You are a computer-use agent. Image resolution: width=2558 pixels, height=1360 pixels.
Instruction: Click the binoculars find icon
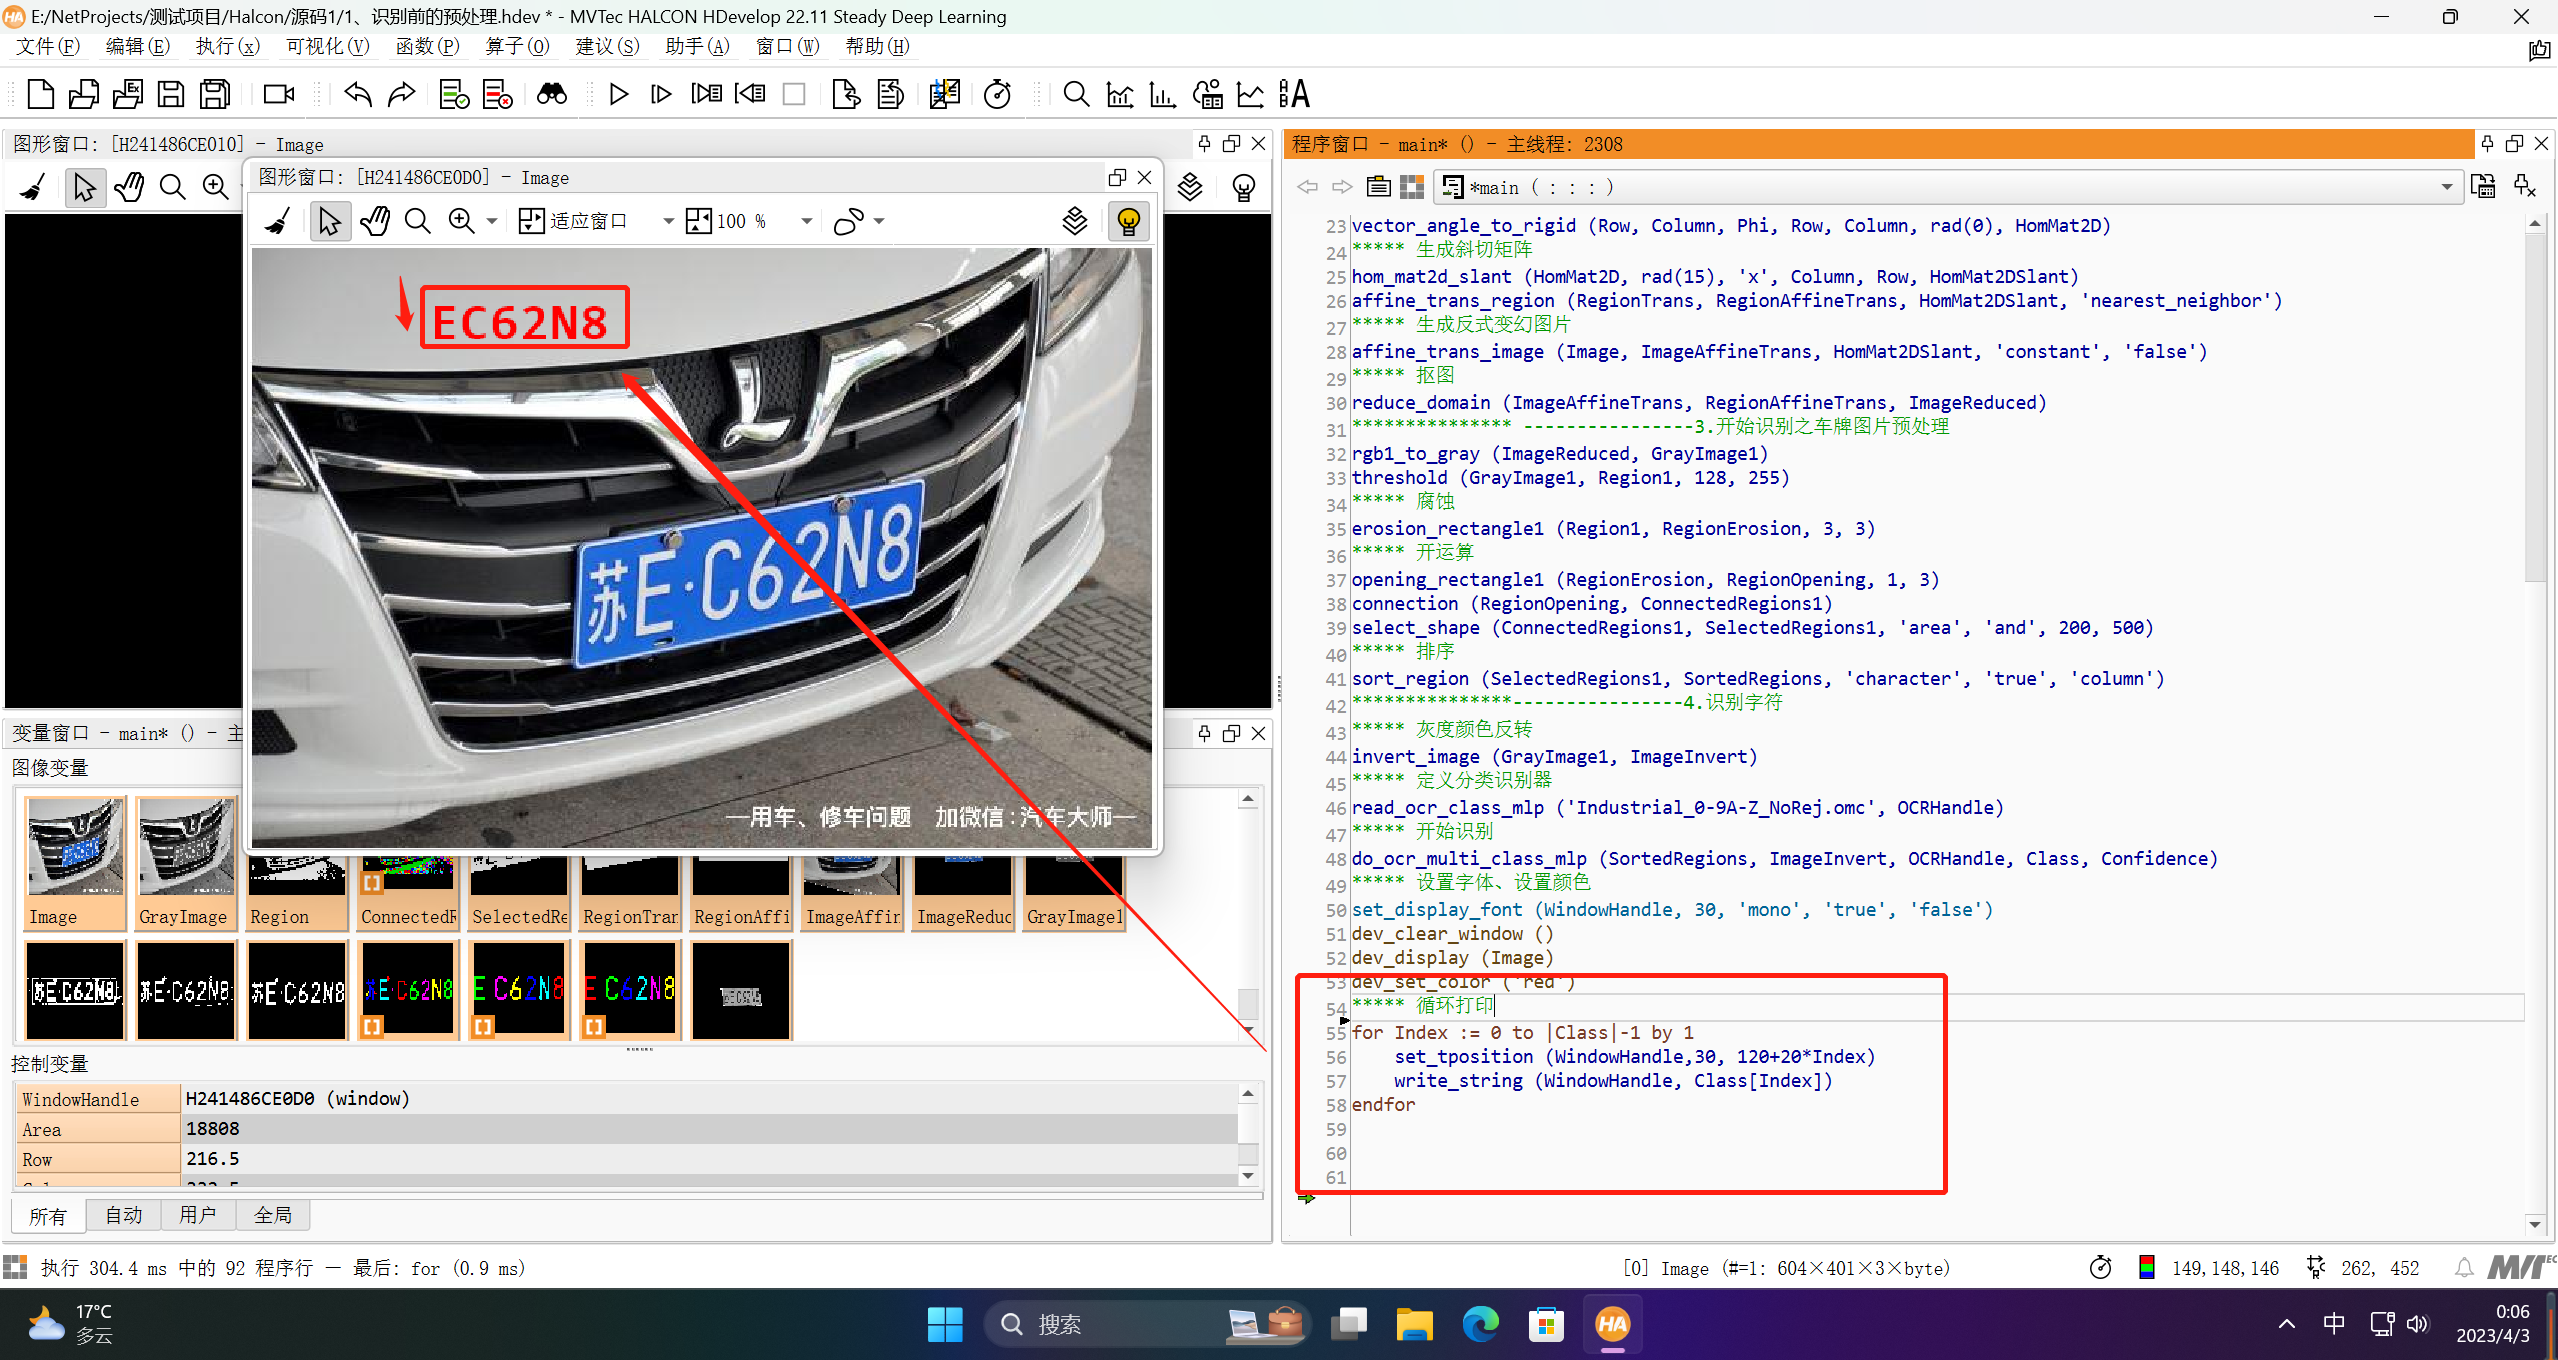552,94
